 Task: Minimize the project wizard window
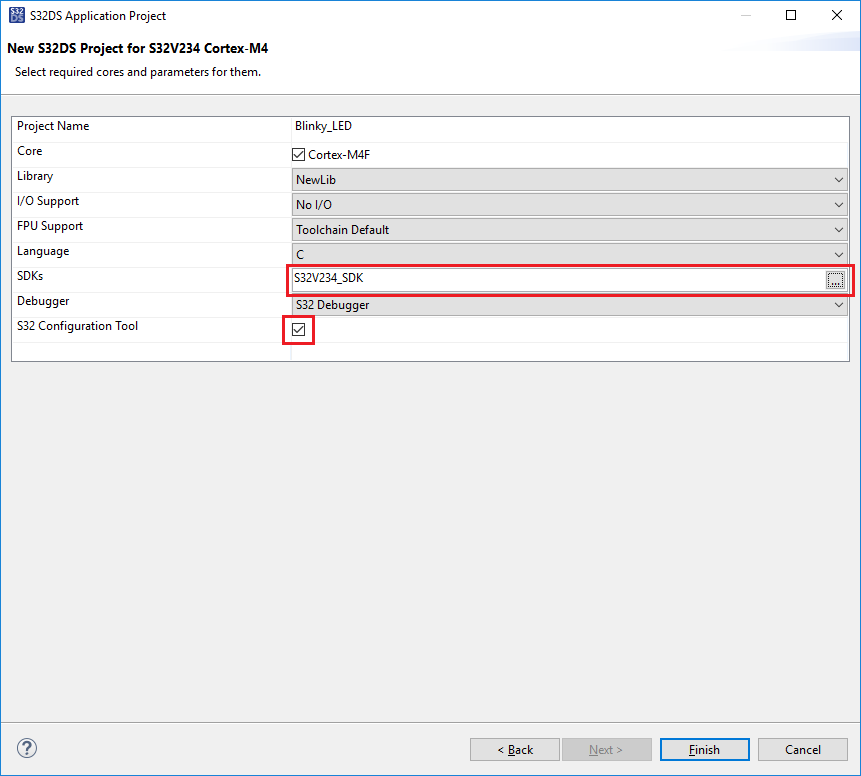pyautogui.click(x=745, y=15)
